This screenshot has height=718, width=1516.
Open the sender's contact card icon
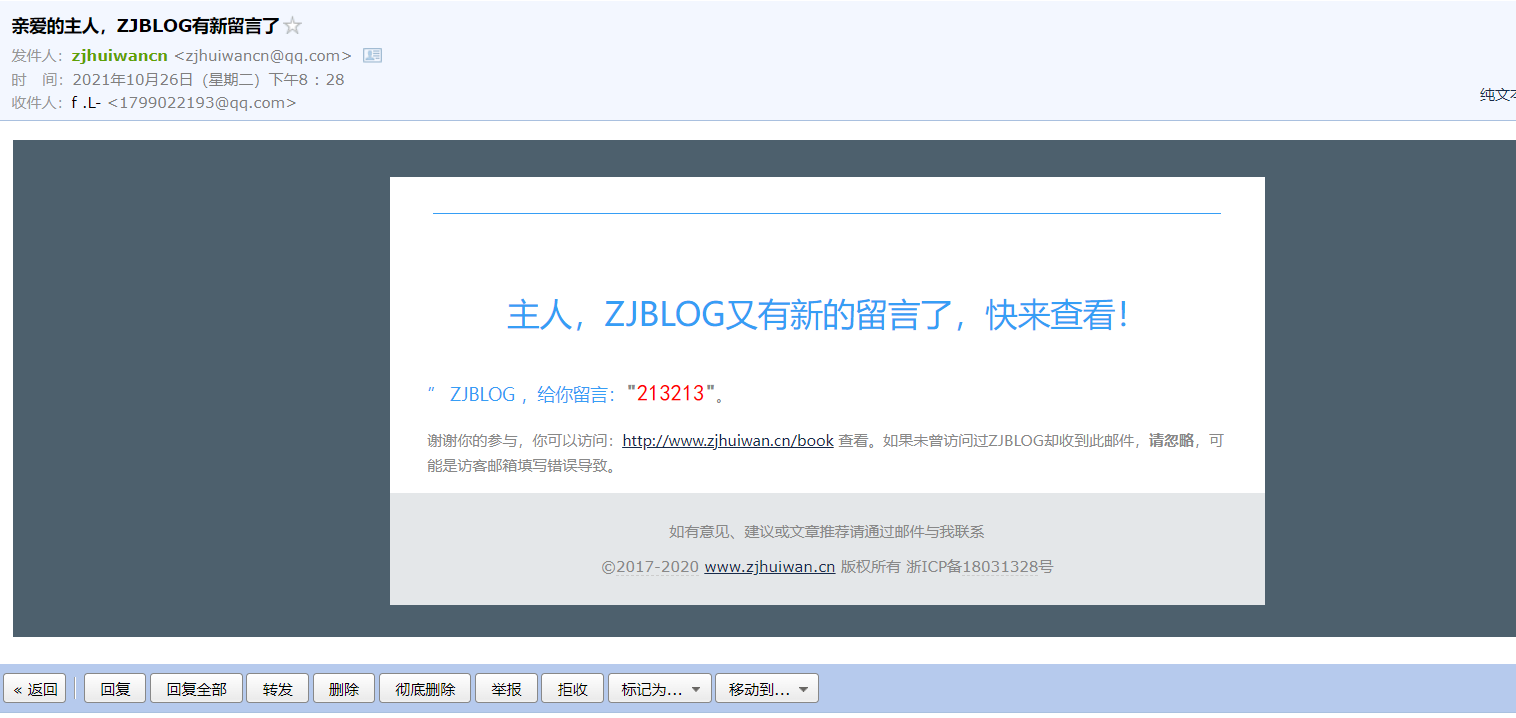372,56
